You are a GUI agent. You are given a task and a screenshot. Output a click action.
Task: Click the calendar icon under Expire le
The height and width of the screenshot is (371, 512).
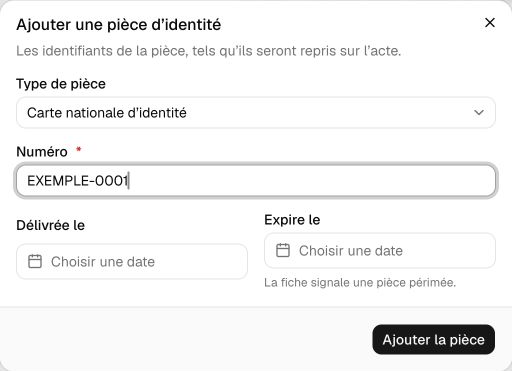pyautogui.click(x=283, y=250)
